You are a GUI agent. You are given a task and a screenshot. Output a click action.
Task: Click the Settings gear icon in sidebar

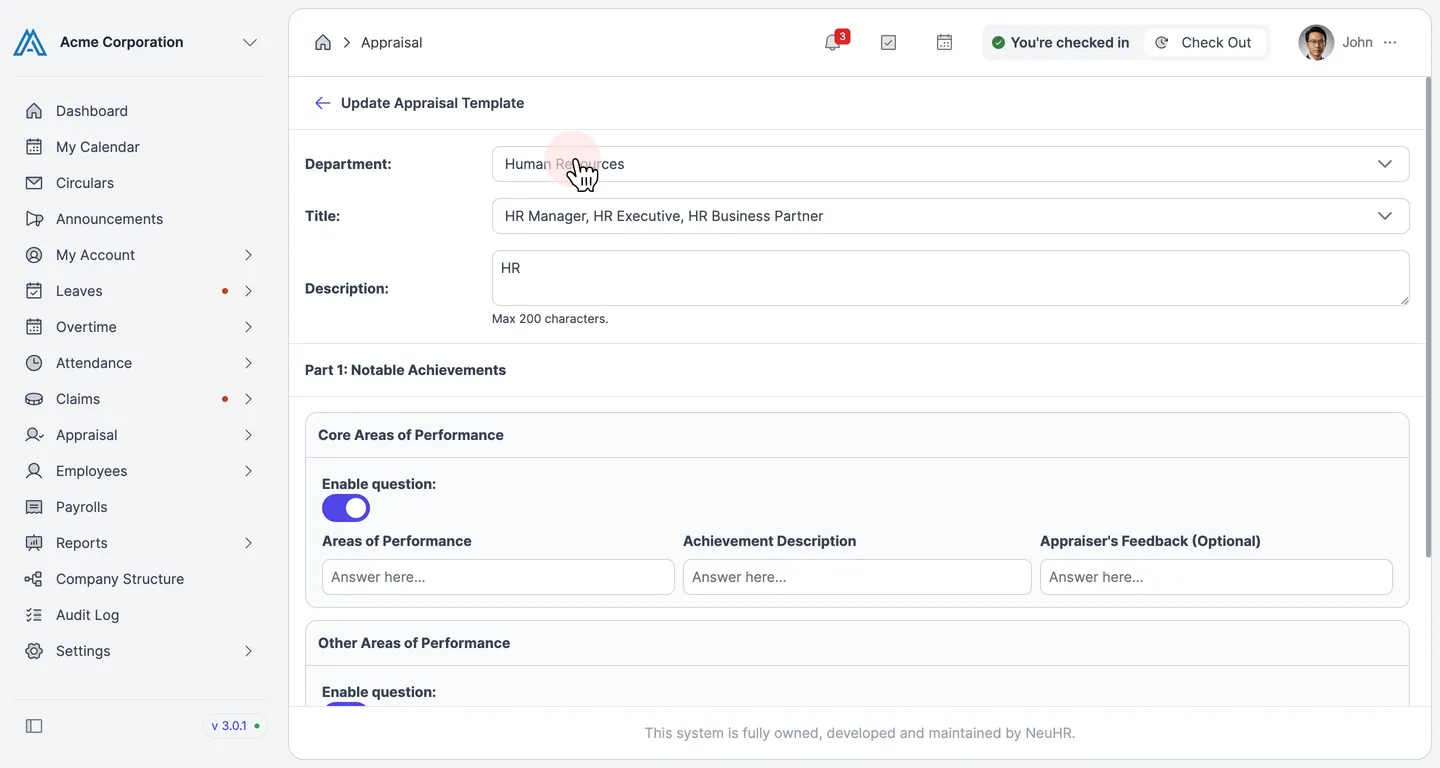pos(34,651)
